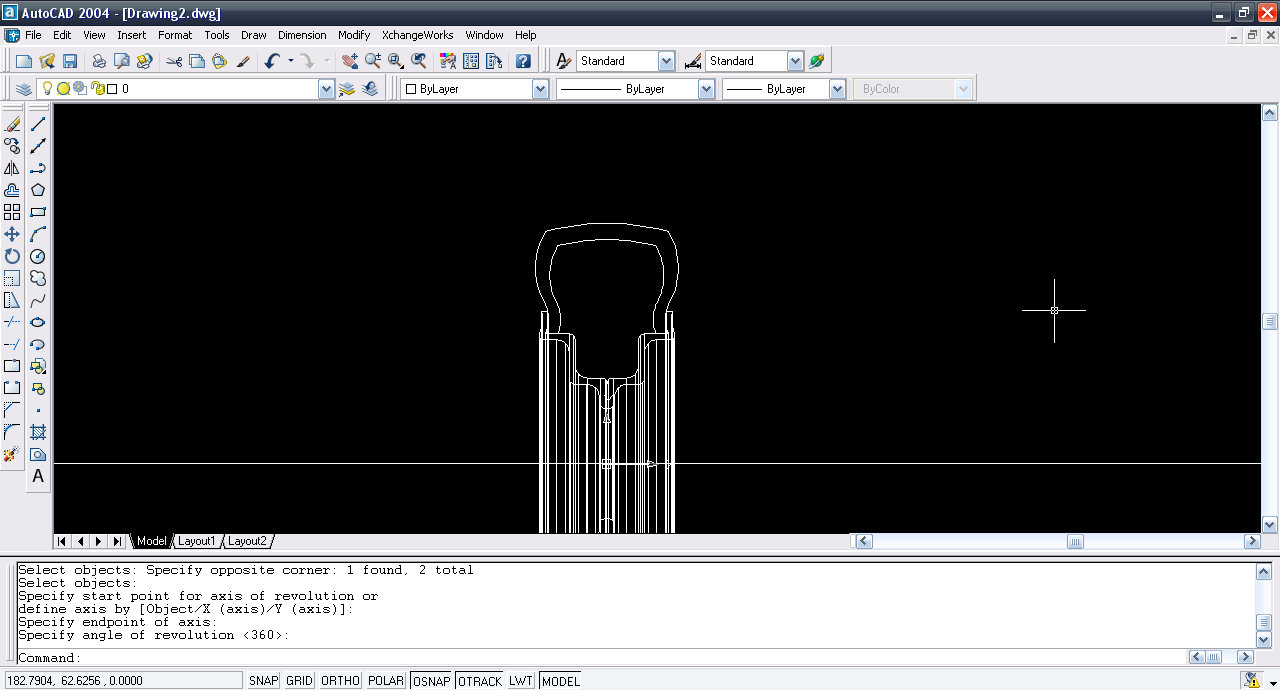
Task: Click the Pan Realtime icon
Action: pos(349,61)
